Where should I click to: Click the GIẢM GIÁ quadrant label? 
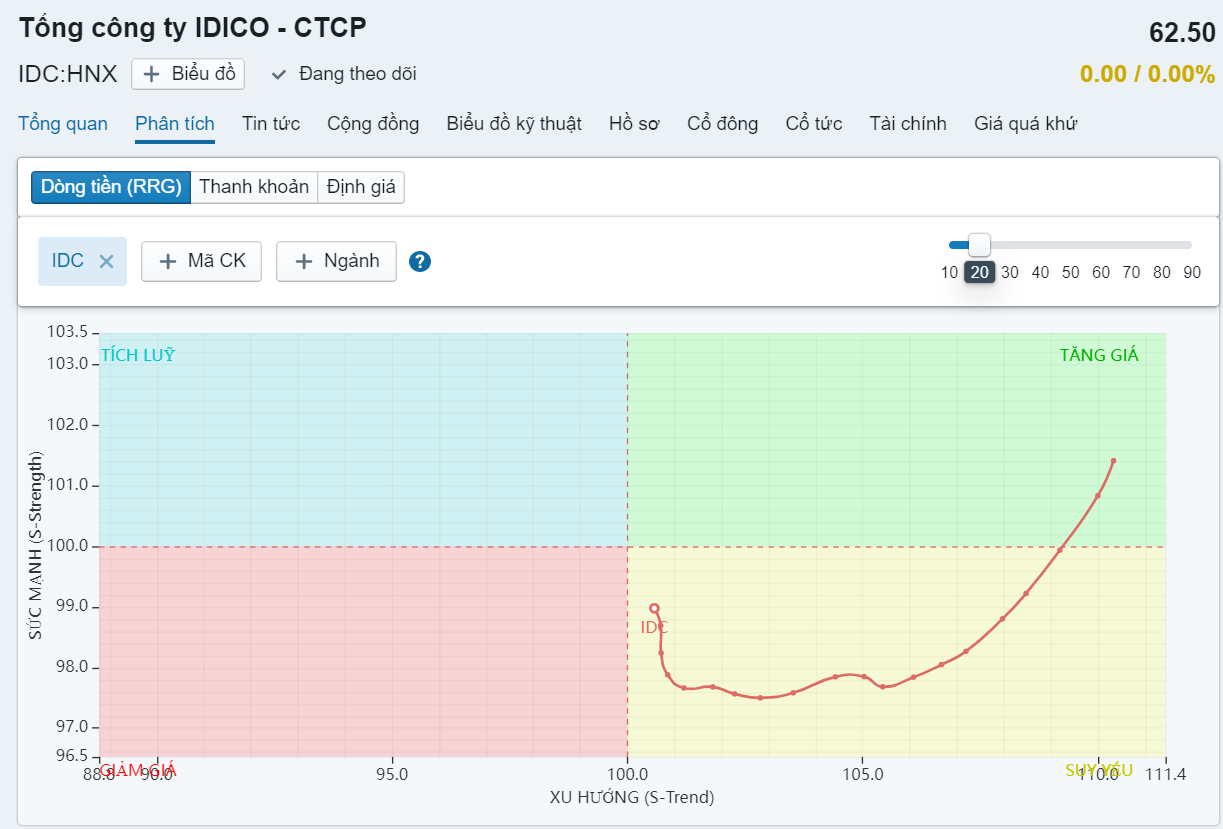pos(138,770)
